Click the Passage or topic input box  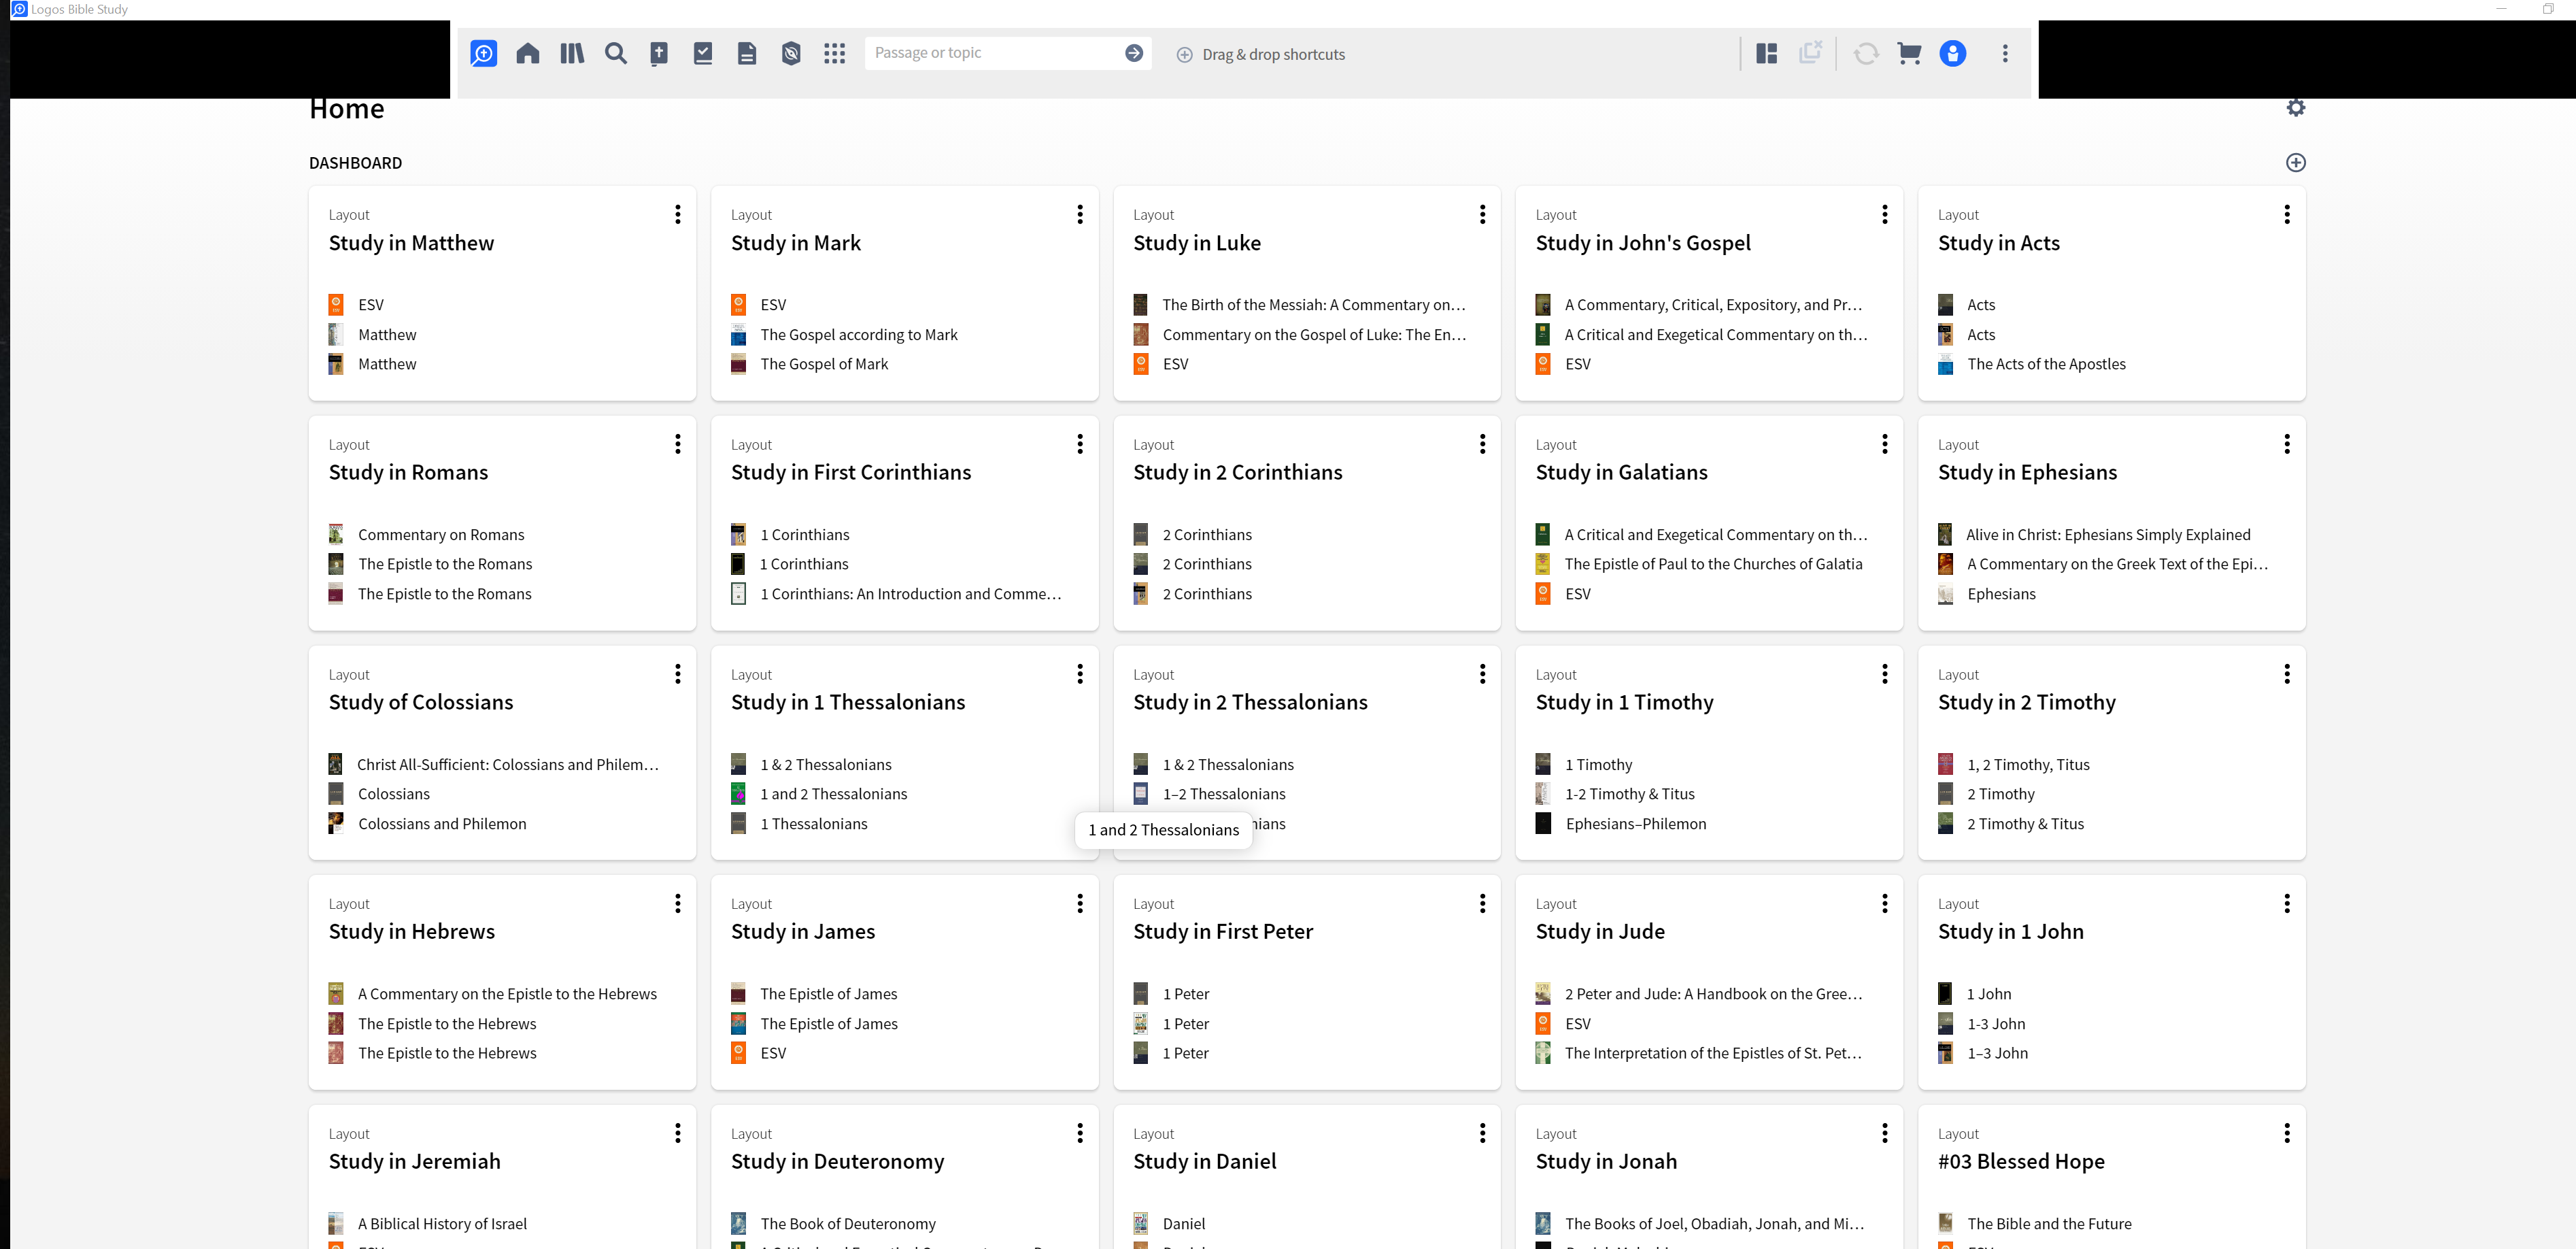pos(990,54)
